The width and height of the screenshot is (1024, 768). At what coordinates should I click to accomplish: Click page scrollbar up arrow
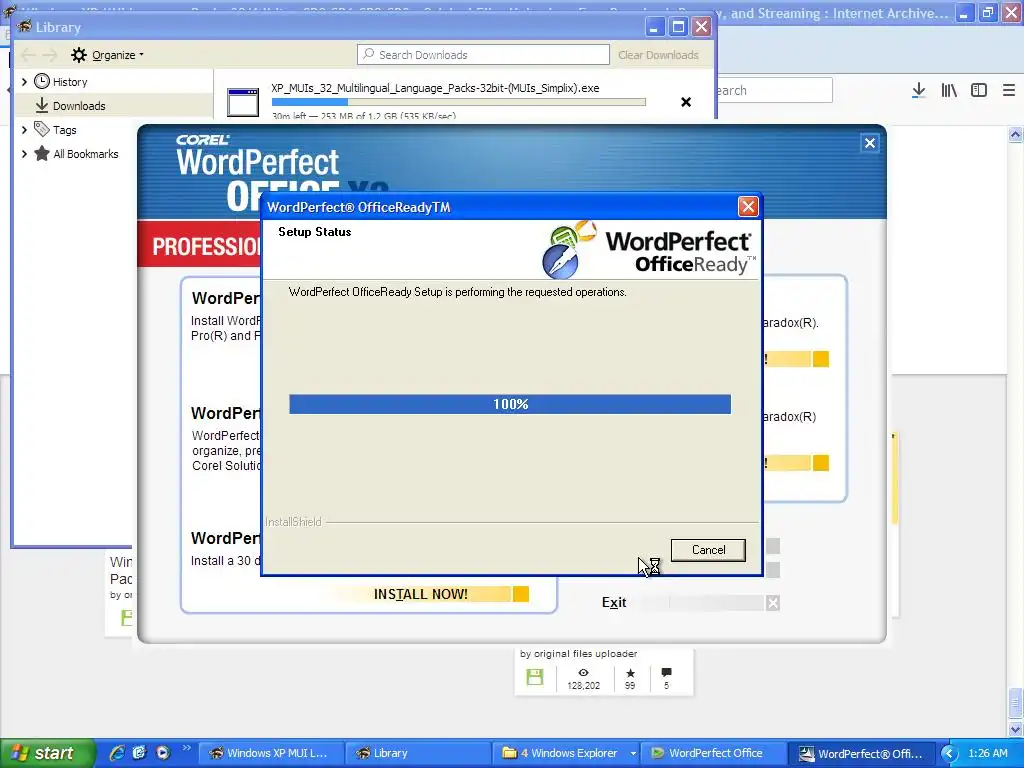coord(1015,135)
